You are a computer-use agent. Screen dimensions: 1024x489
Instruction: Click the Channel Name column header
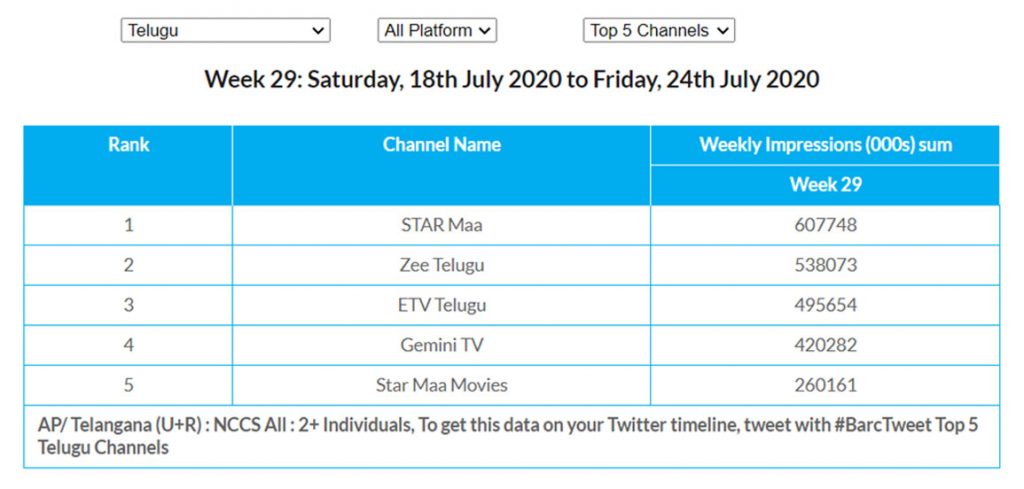coord(441,145)
